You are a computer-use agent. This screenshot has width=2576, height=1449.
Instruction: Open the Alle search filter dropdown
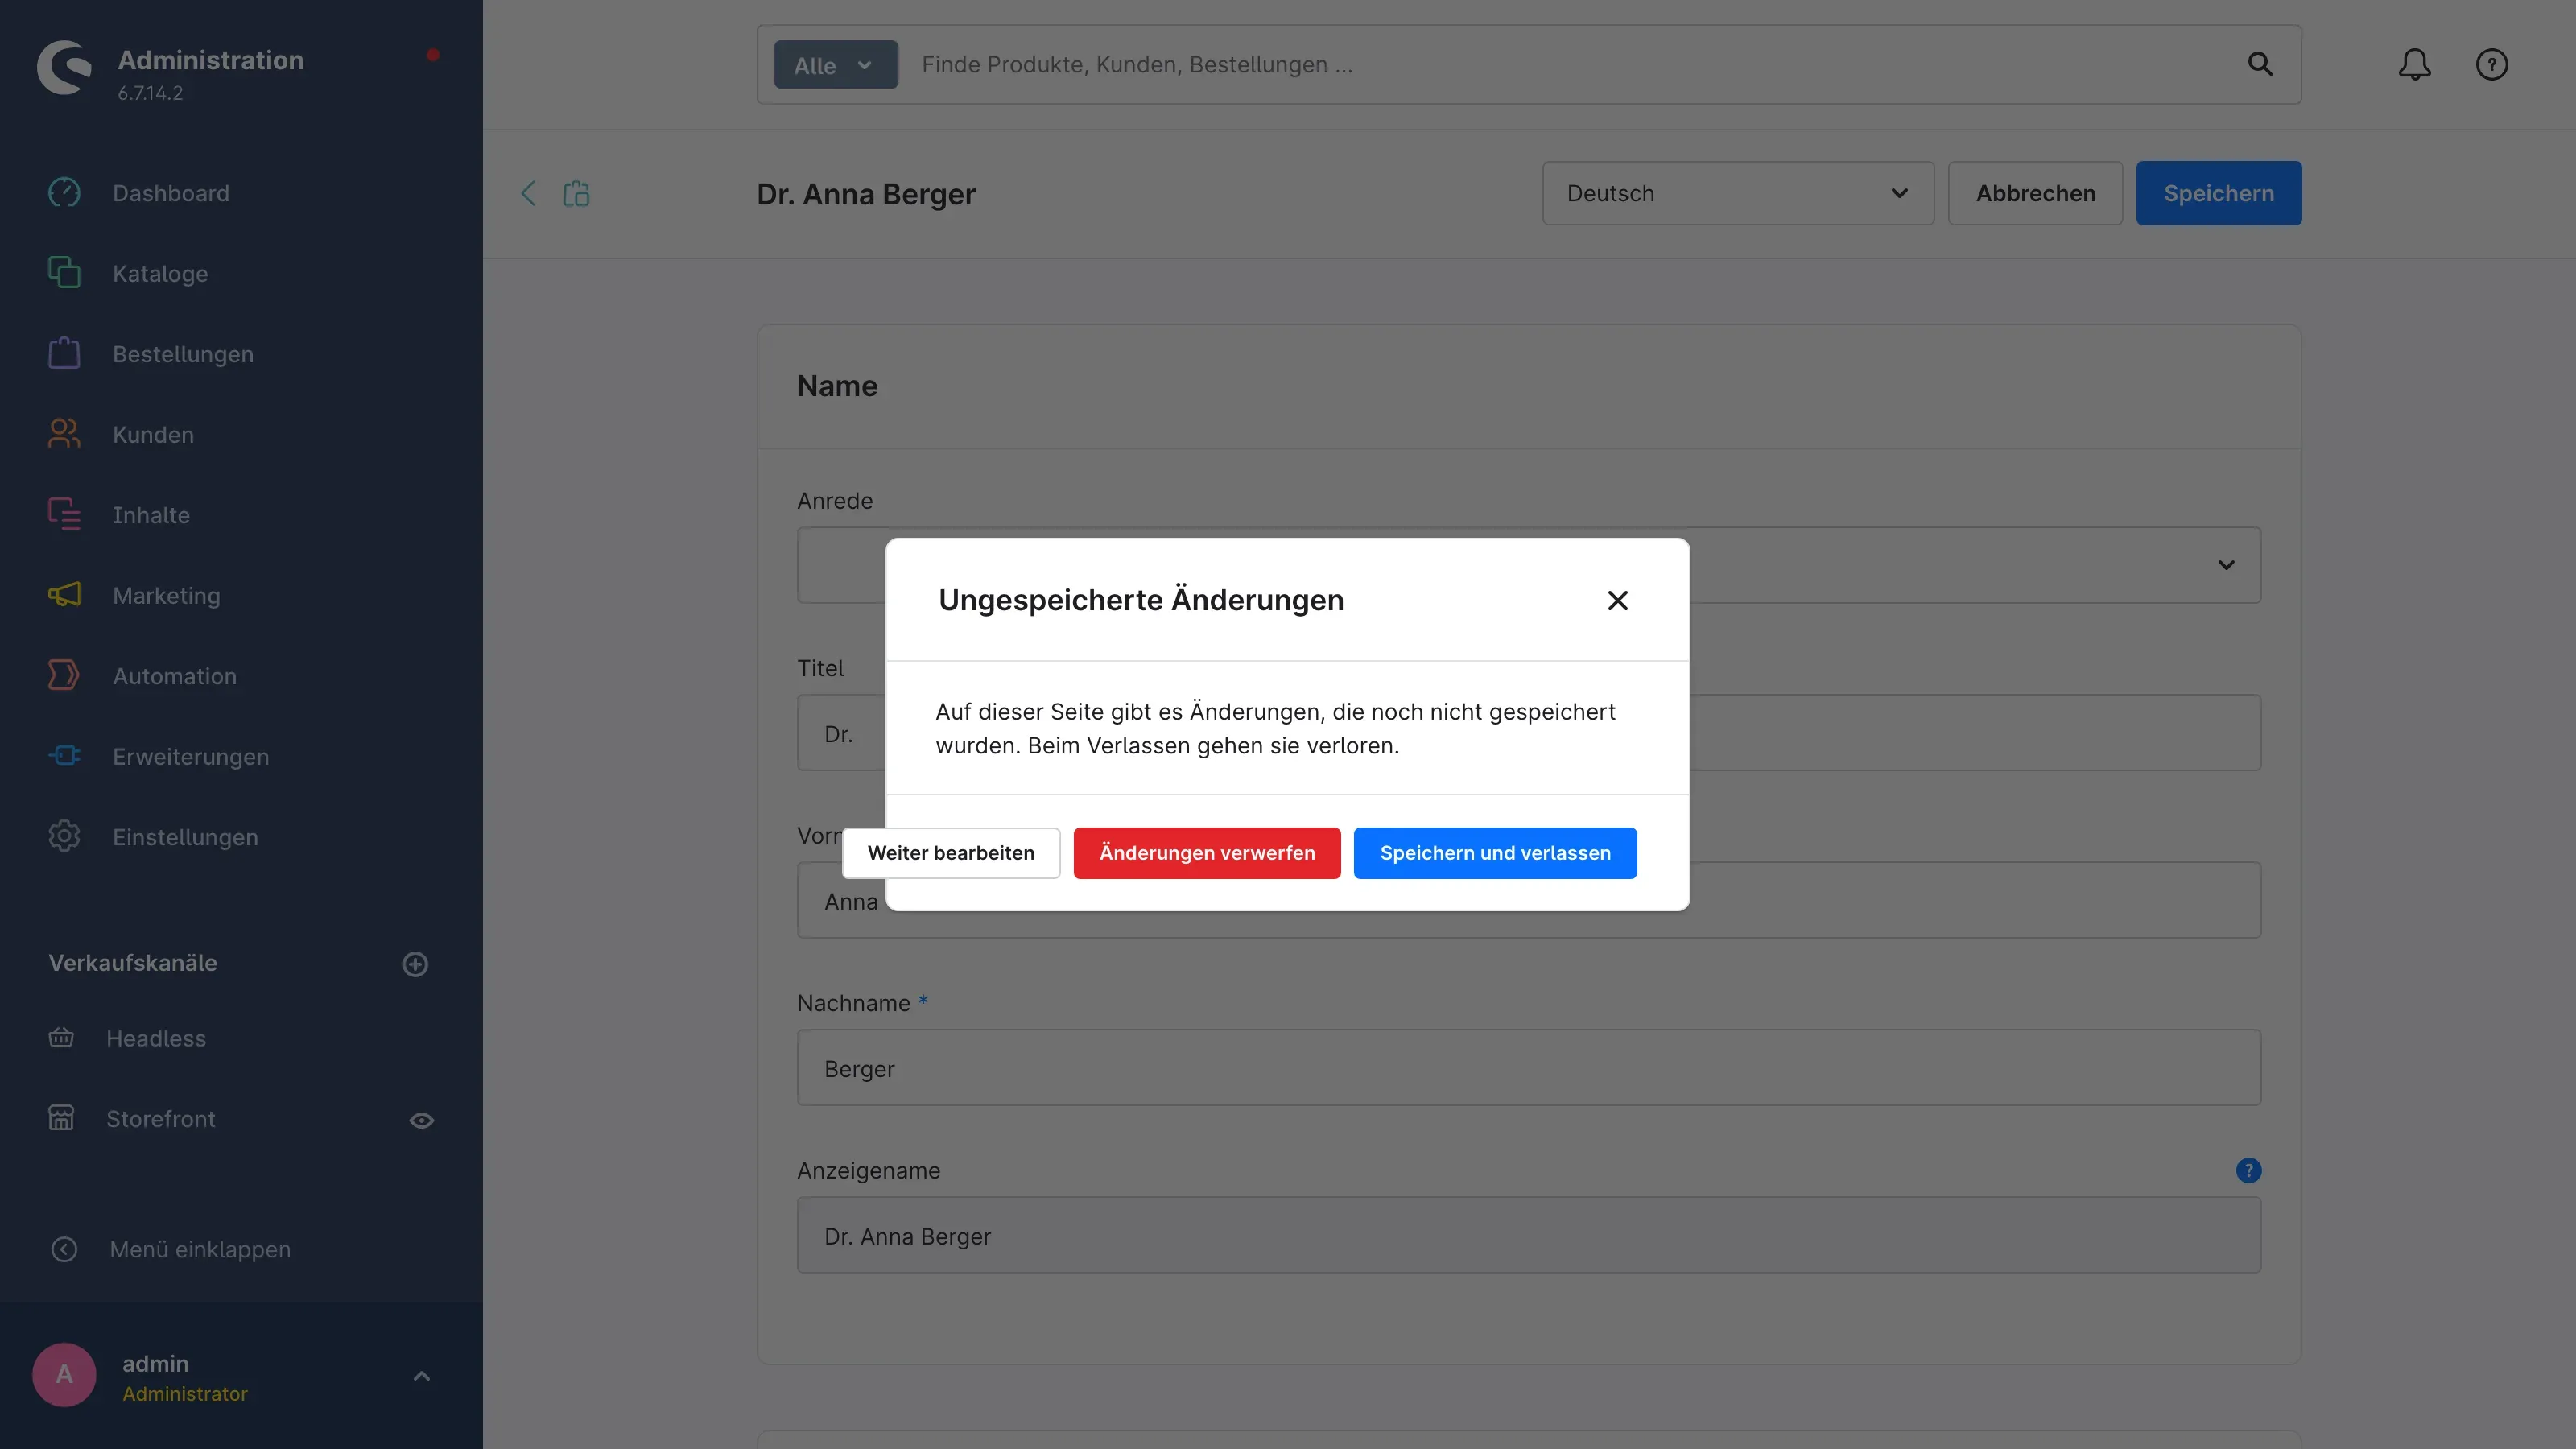click(835, 65)
